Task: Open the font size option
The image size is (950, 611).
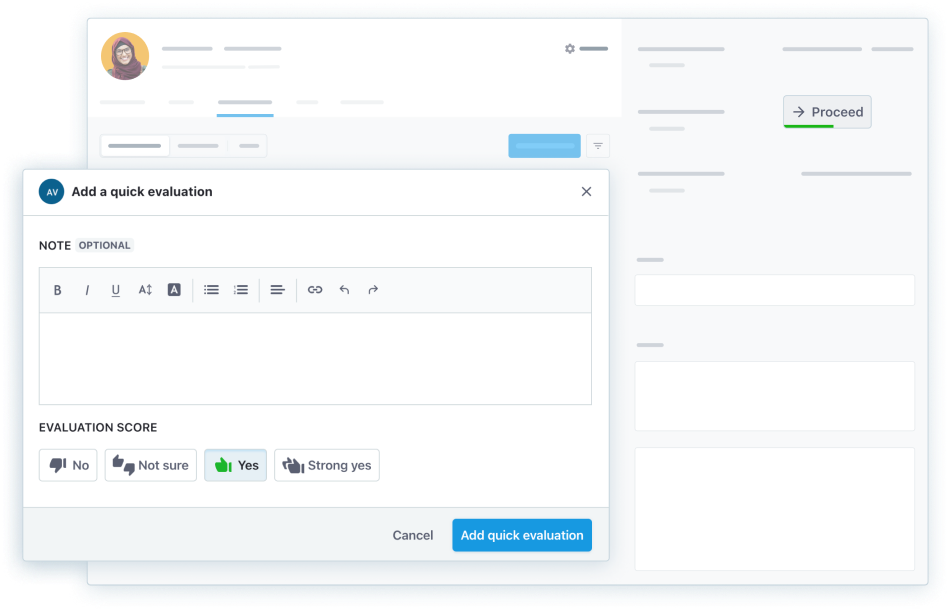Action: click(x=145, y=290)
